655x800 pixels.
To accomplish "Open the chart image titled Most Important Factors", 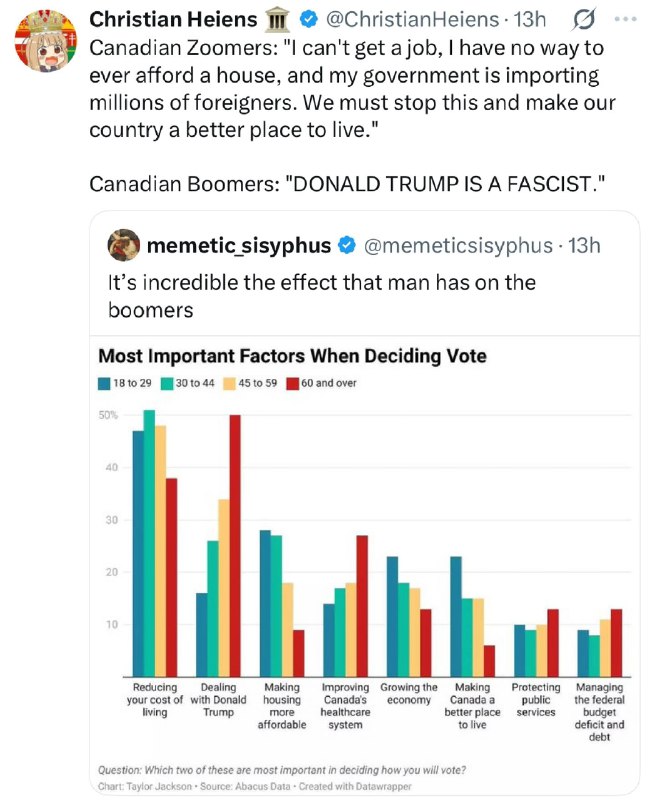I will click(364, 565).
